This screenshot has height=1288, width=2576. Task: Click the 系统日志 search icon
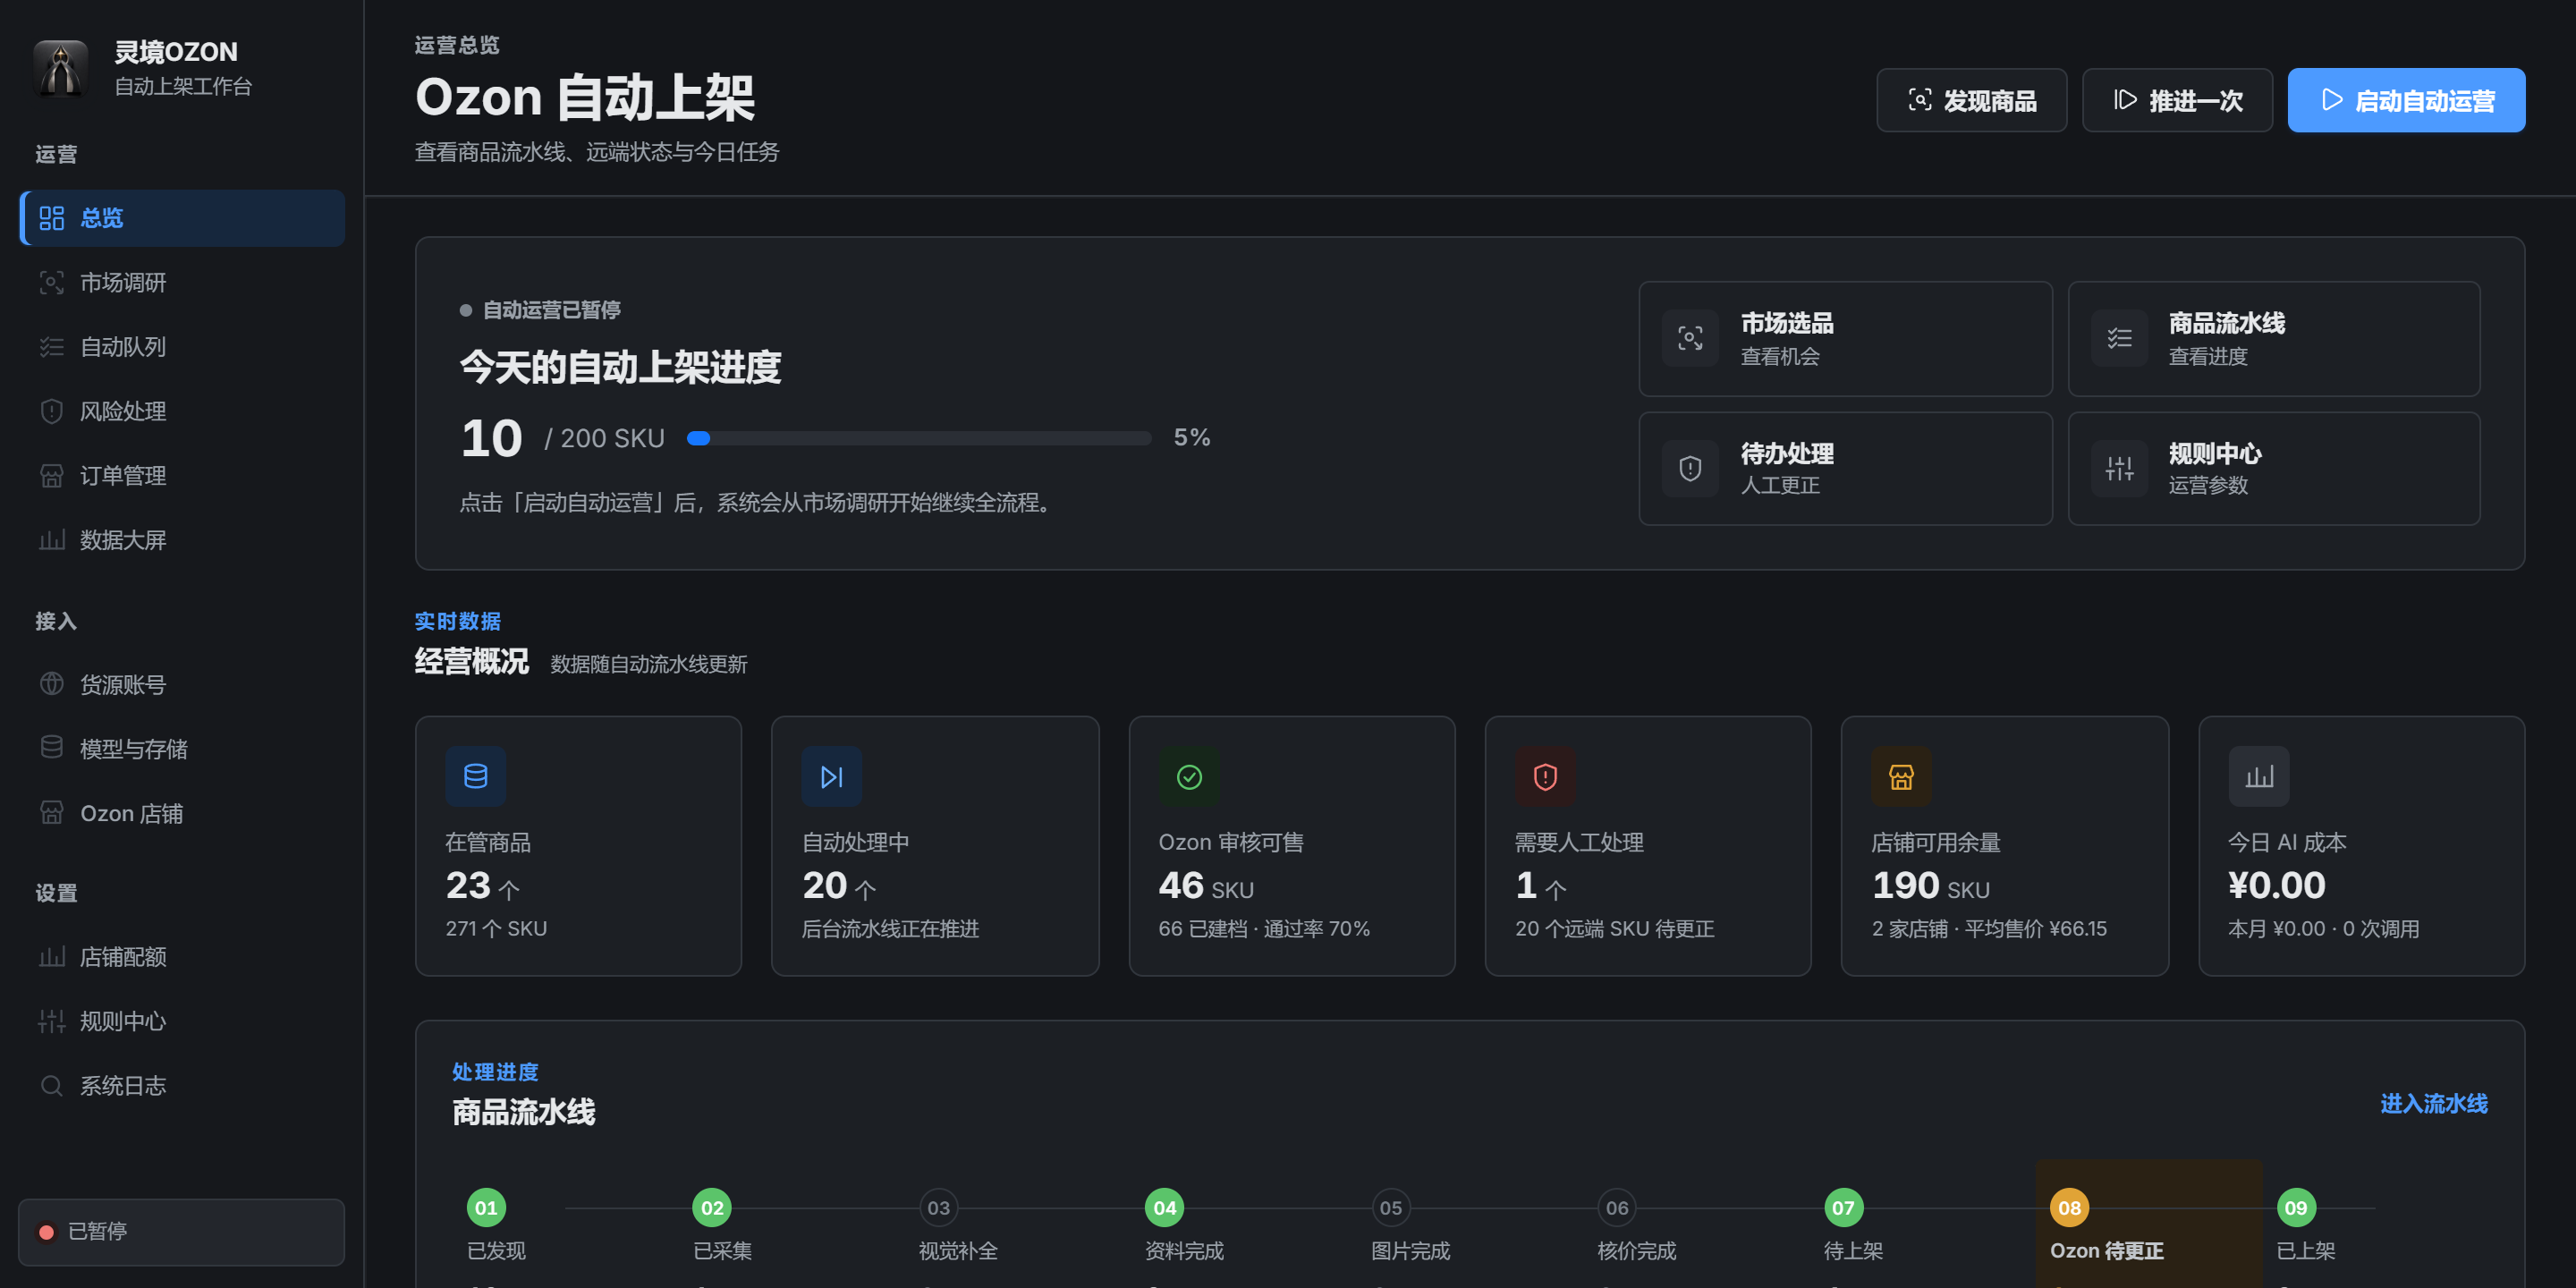[51, 1085]
